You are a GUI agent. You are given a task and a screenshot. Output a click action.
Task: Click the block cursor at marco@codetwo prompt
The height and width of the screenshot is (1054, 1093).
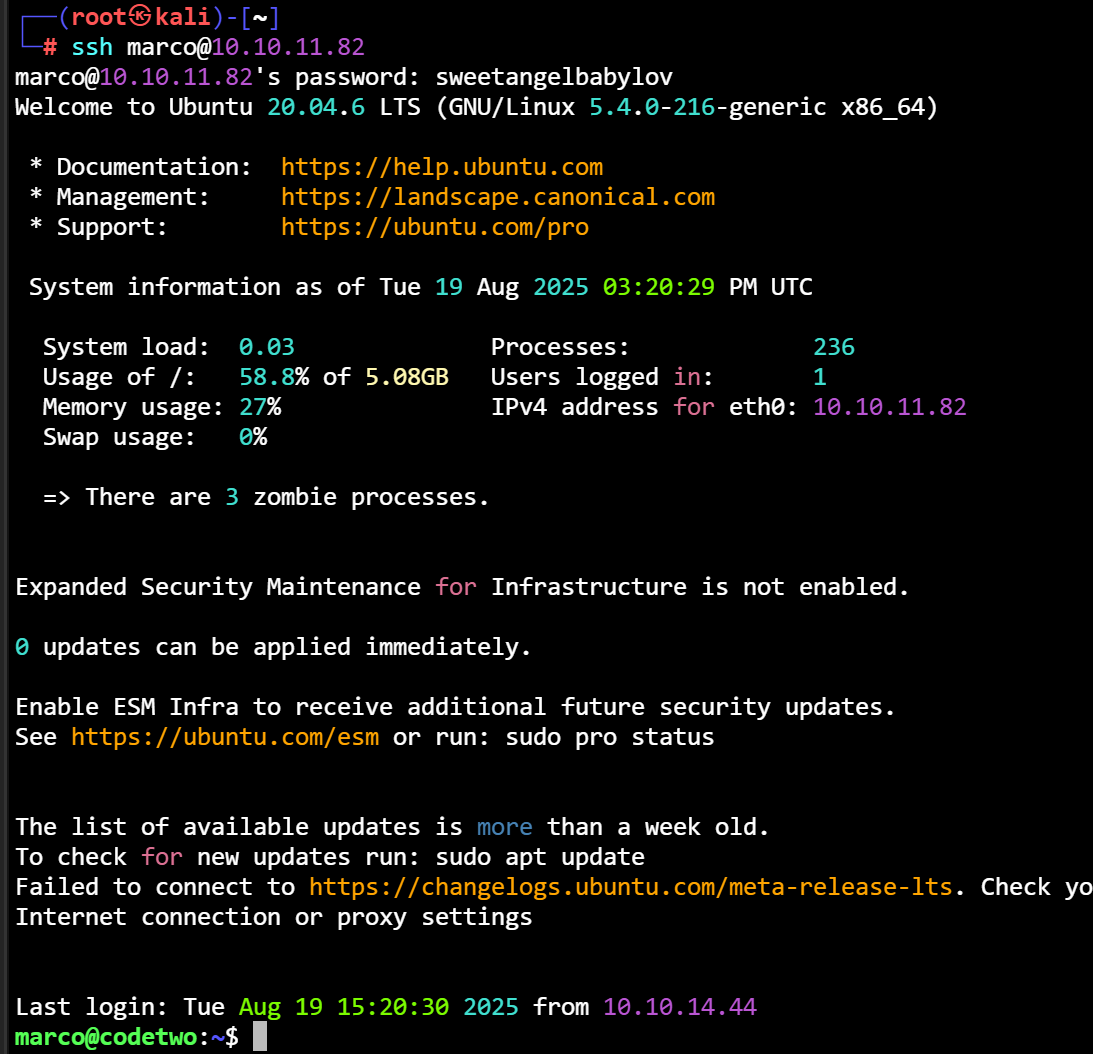[260, 1037]
